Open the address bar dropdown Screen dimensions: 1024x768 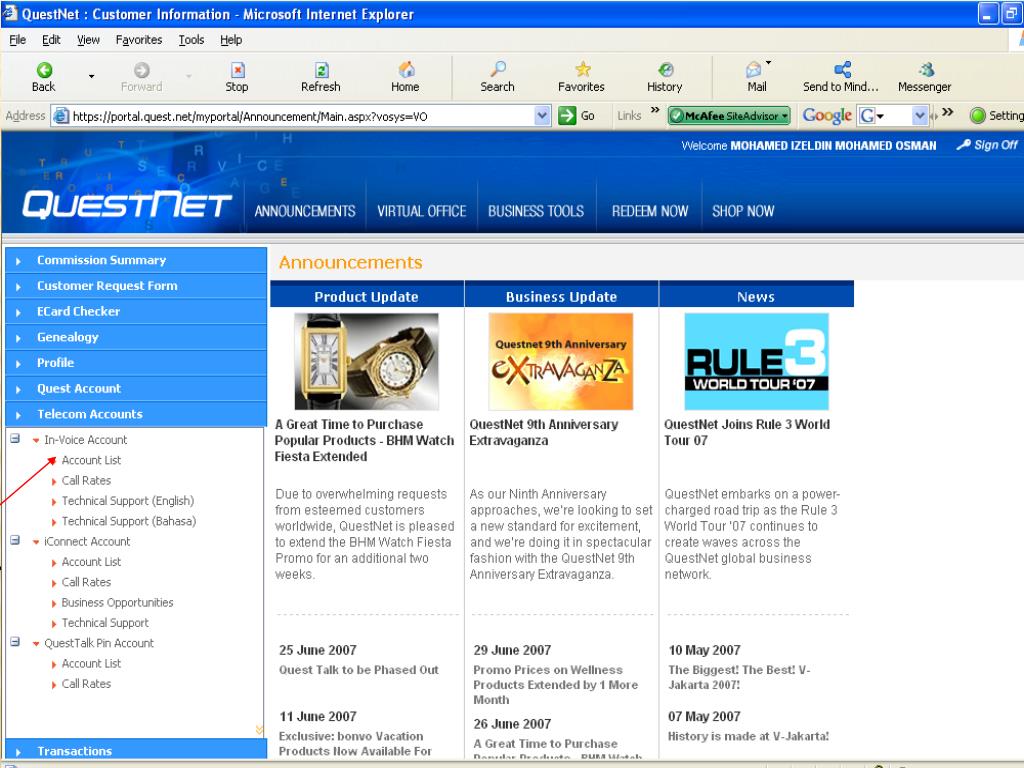(x=541, y=116)
